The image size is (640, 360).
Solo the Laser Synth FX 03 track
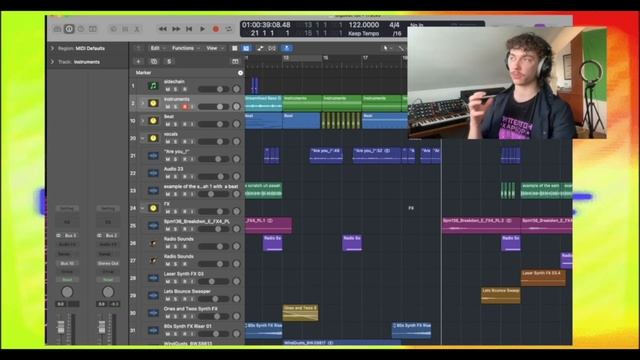coord(176,282)
